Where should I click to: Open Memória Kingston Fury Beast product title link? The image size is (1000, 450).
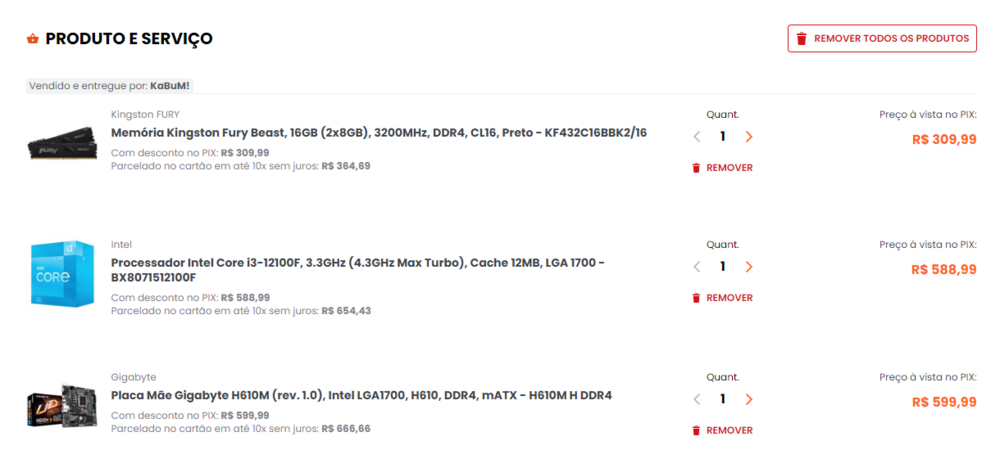click(x=379, y=133)
